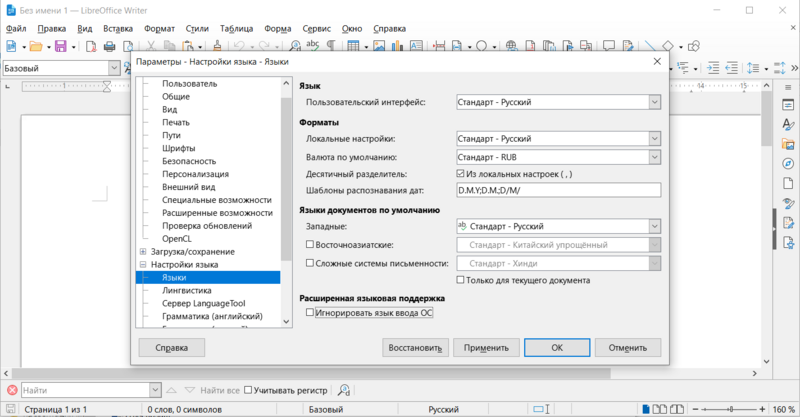Viewport: 800px width, 417px height.
Task: Check 'Только для текущего документа'
Action: [x=460, y=280]
